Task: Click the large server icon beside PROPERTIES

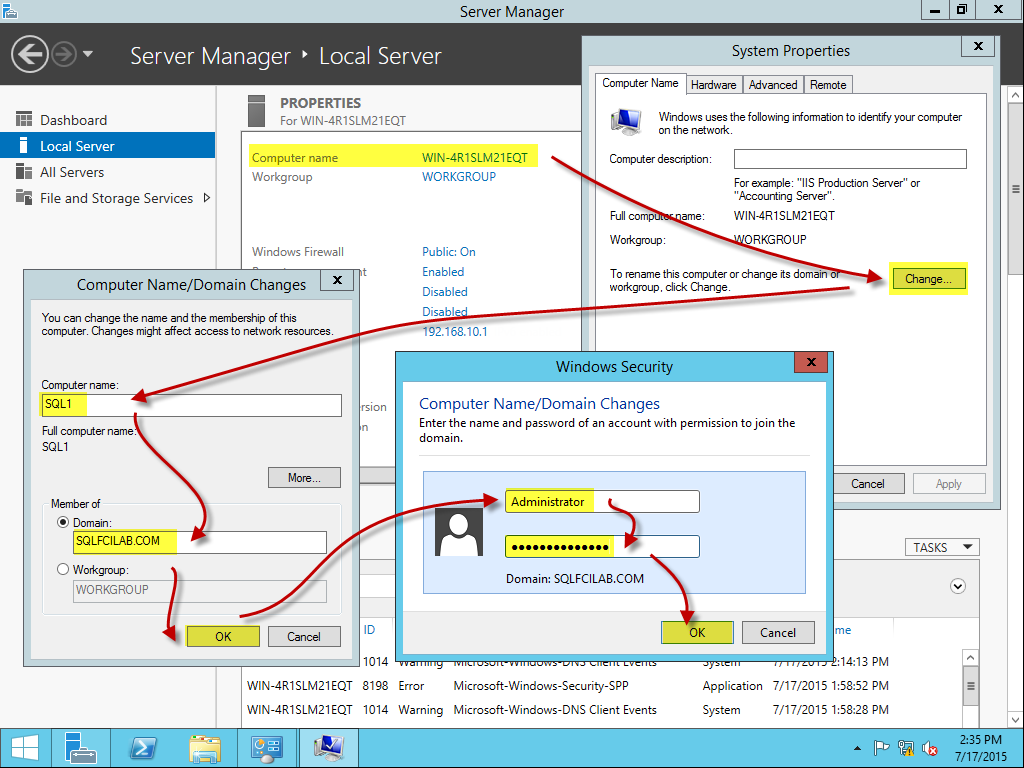Action: pyautogui.click(x=257, y=110)
